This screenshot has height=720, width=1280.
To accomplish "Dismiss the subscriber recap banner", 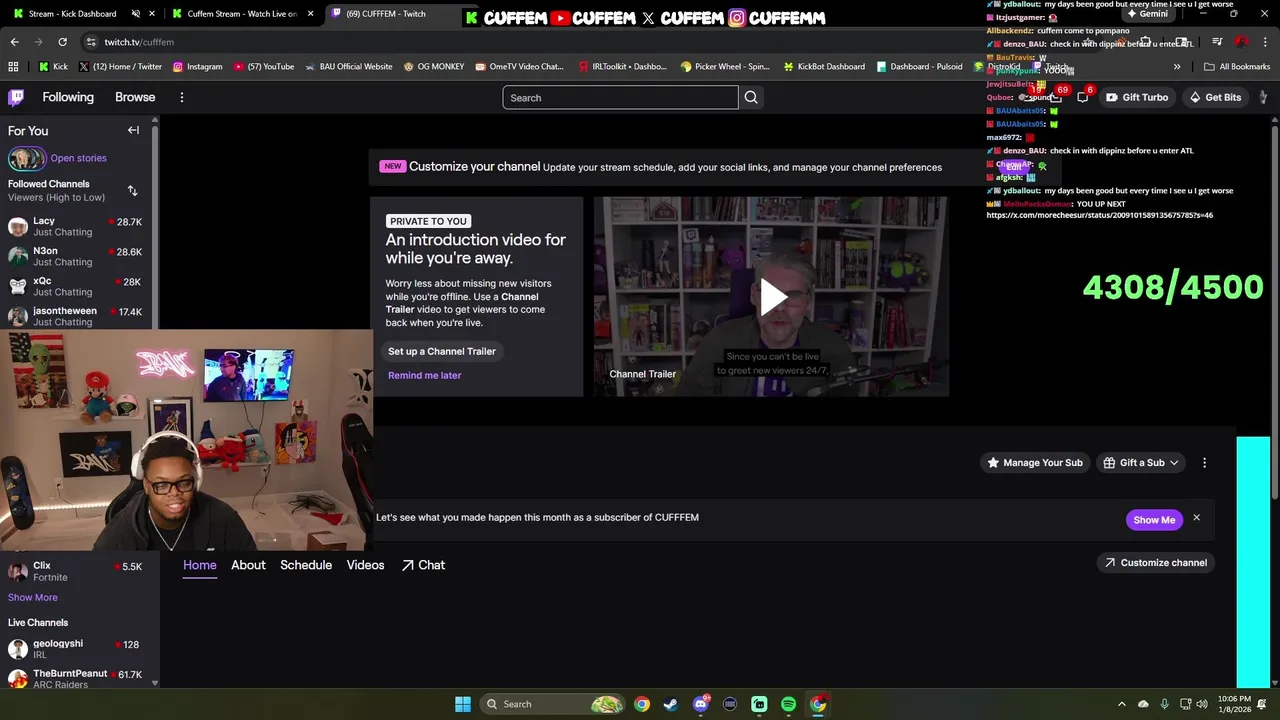I will (1196, 518).
